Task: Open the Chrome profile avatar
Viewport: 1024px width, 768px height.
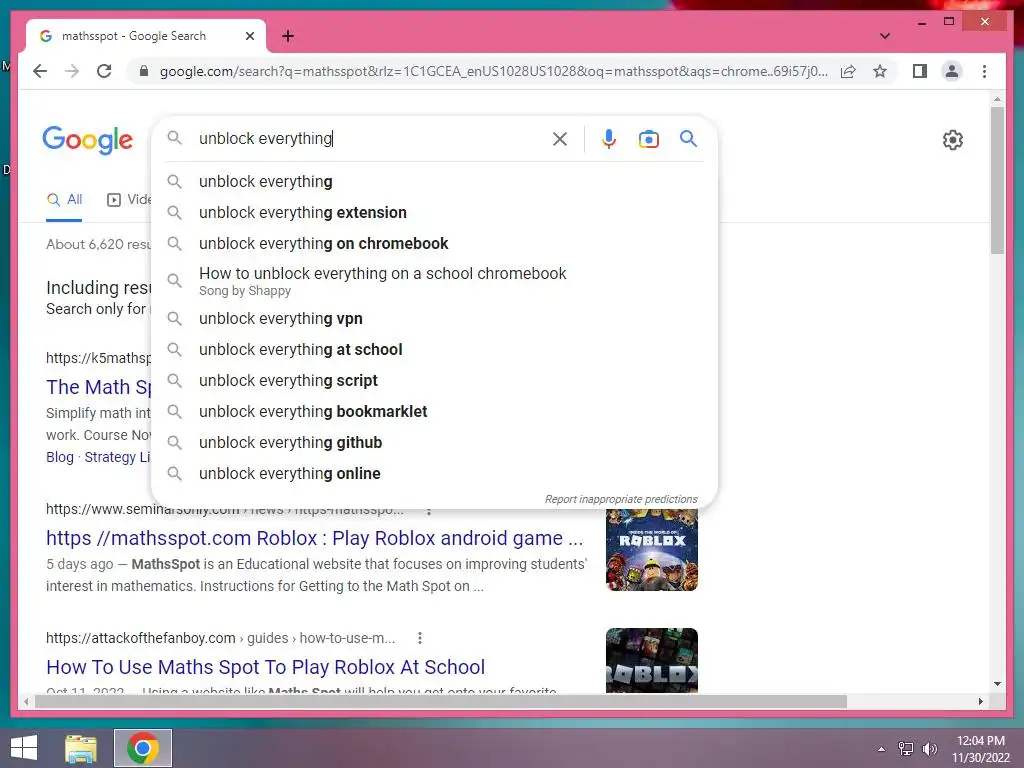Action: pyautogui.click(x=952, y=71)
